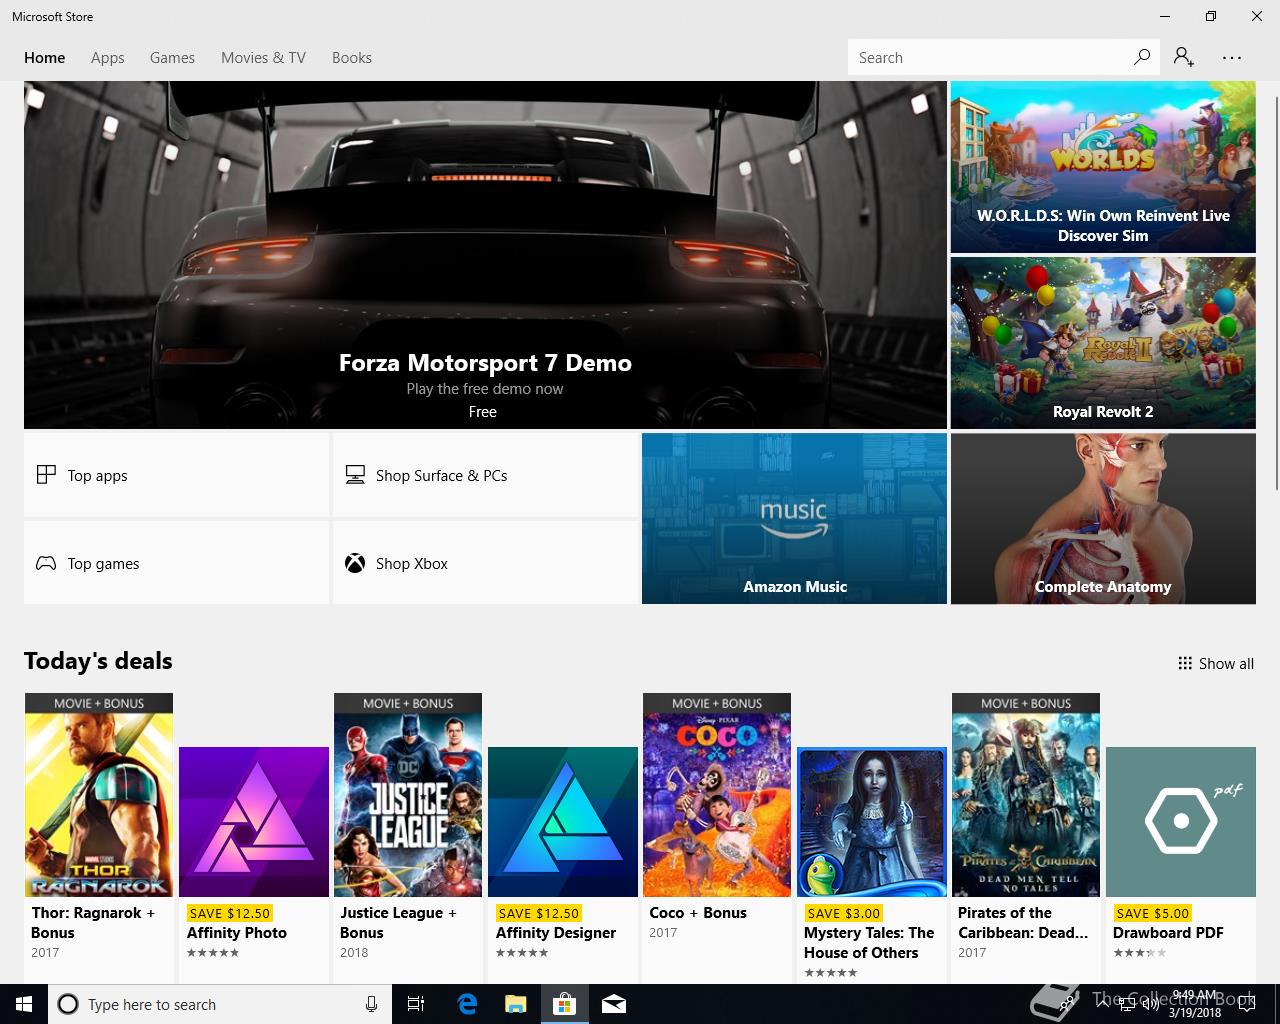Screen dimensions: 1280x1024
Task: Go to the Movies & TV tab
Action: [x=263, y=58]
